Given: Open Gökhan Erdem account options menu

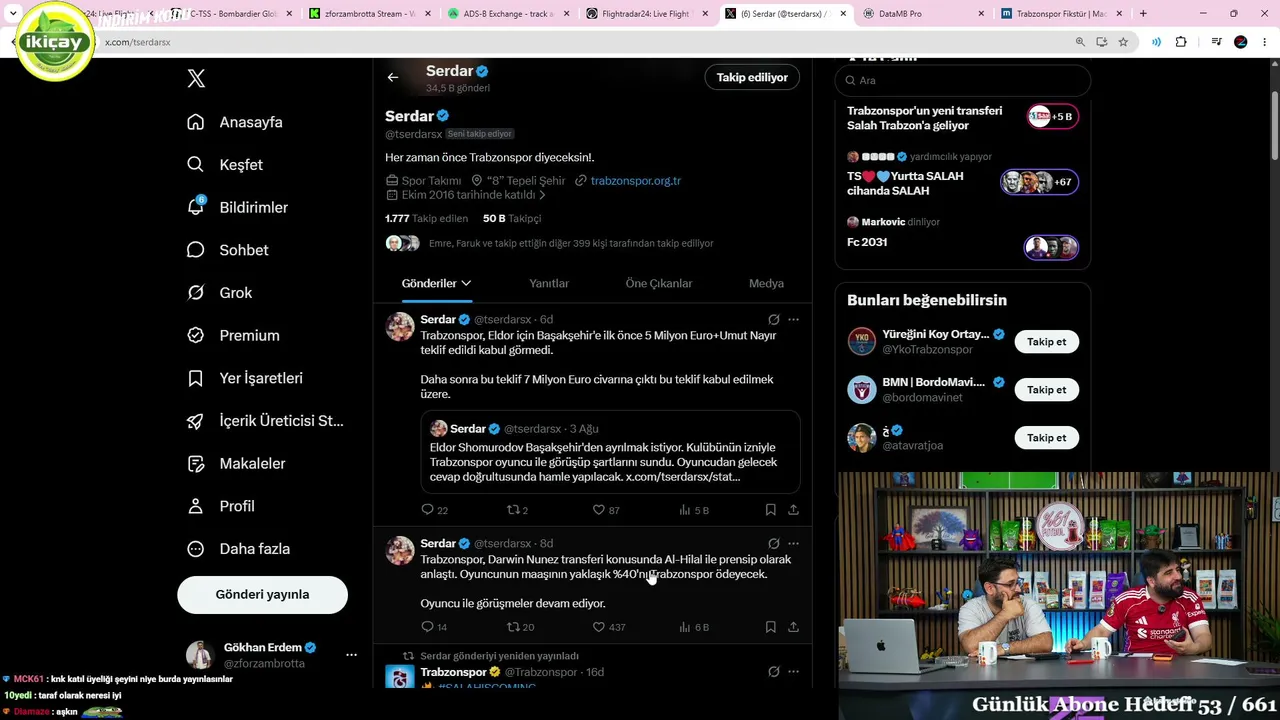Looking at the screenshot, I should click(x=351, y=655).
